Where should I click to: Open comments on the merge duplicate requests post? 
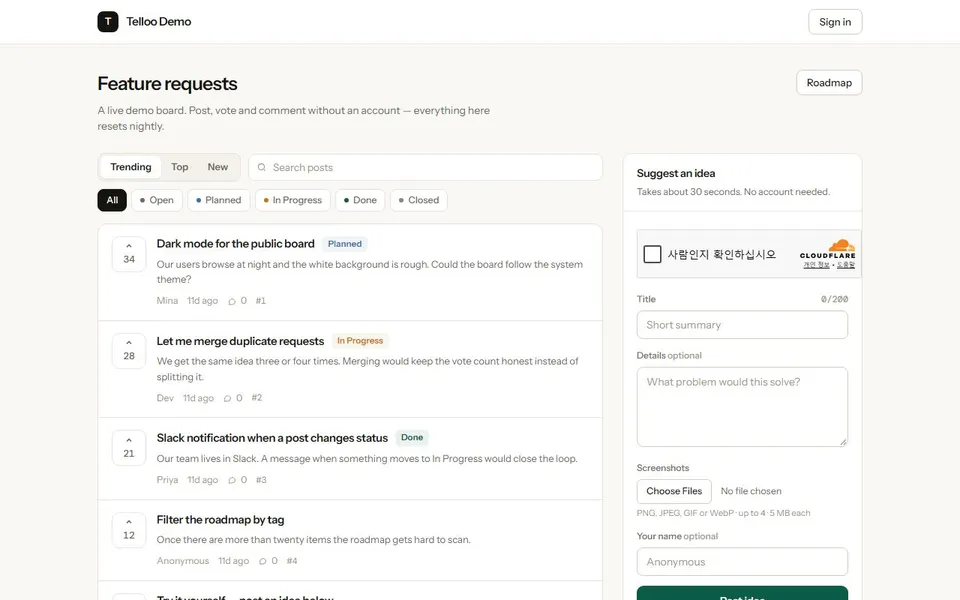[233, 398]
